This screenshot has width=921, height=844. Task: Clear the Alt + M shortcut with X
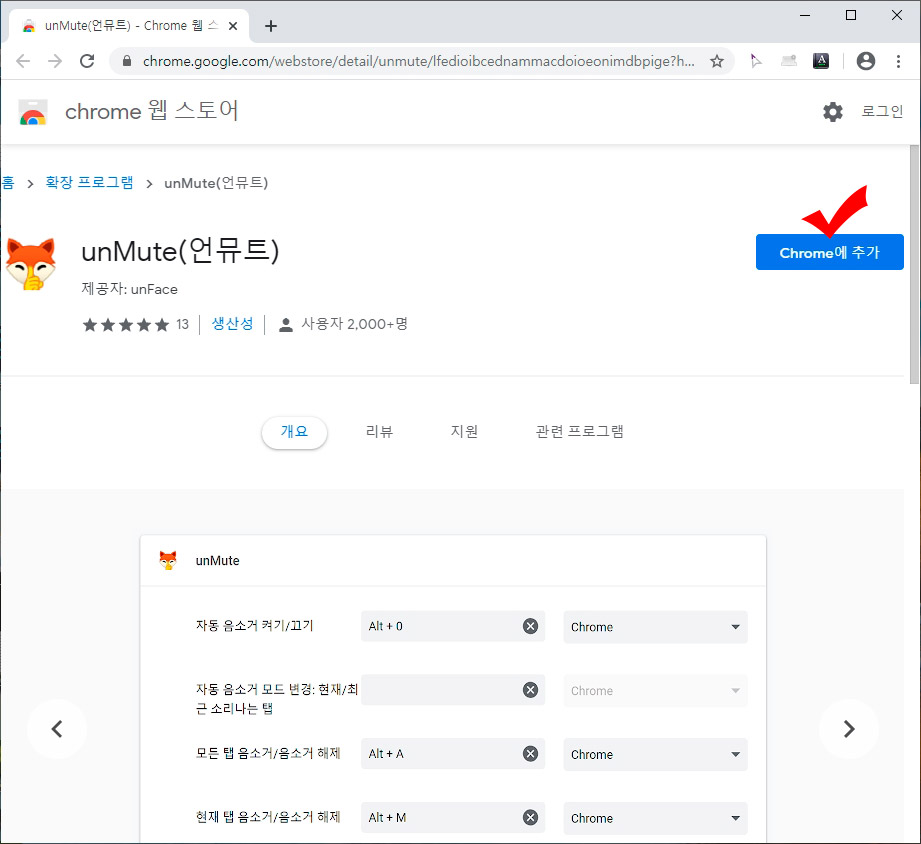pyautogui.click(x=530, y=817)
